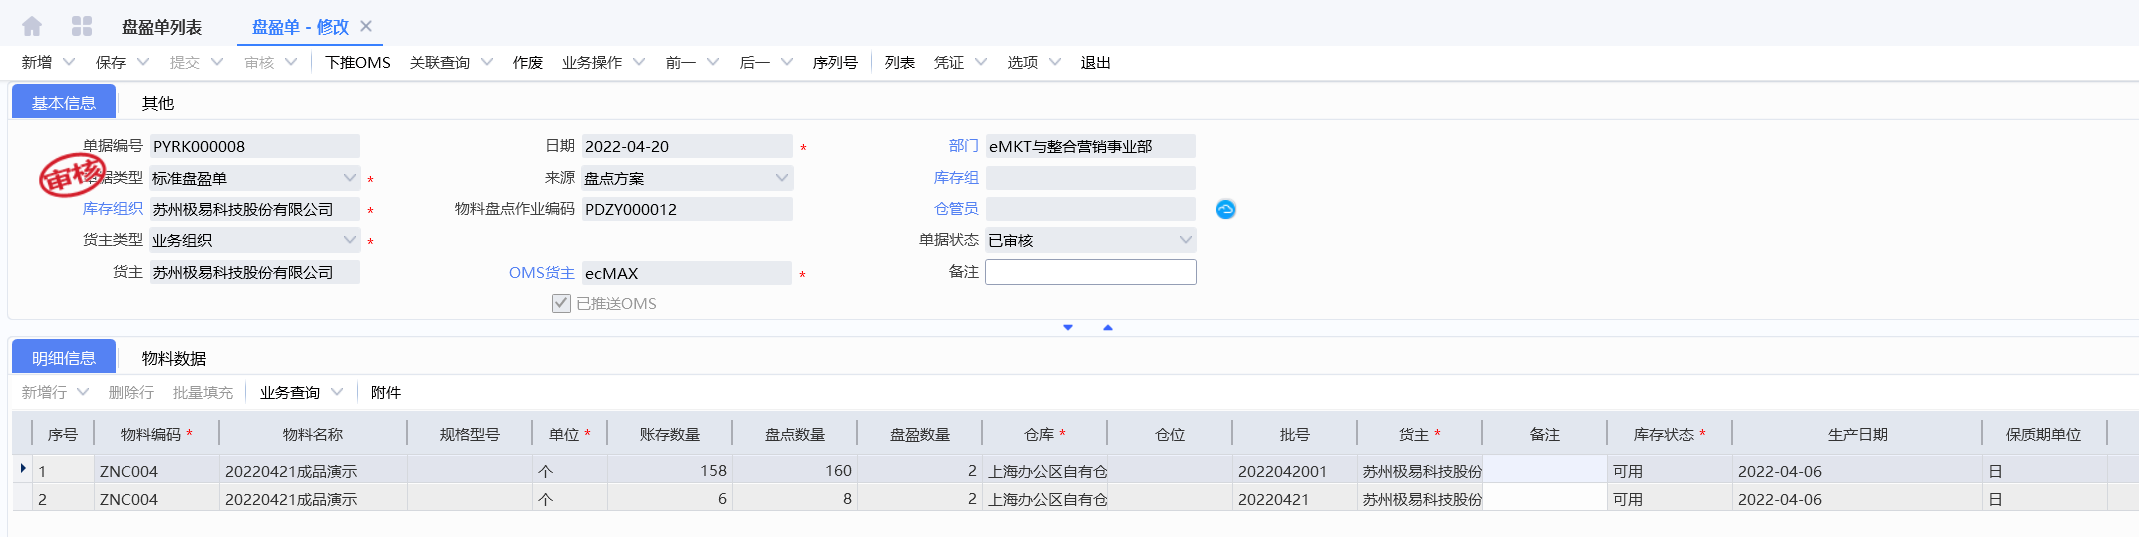The height and width of the screenshot is (537, 2139).
Task: Click the OMS货主 field ecMAX
Action: click(687, 273)
